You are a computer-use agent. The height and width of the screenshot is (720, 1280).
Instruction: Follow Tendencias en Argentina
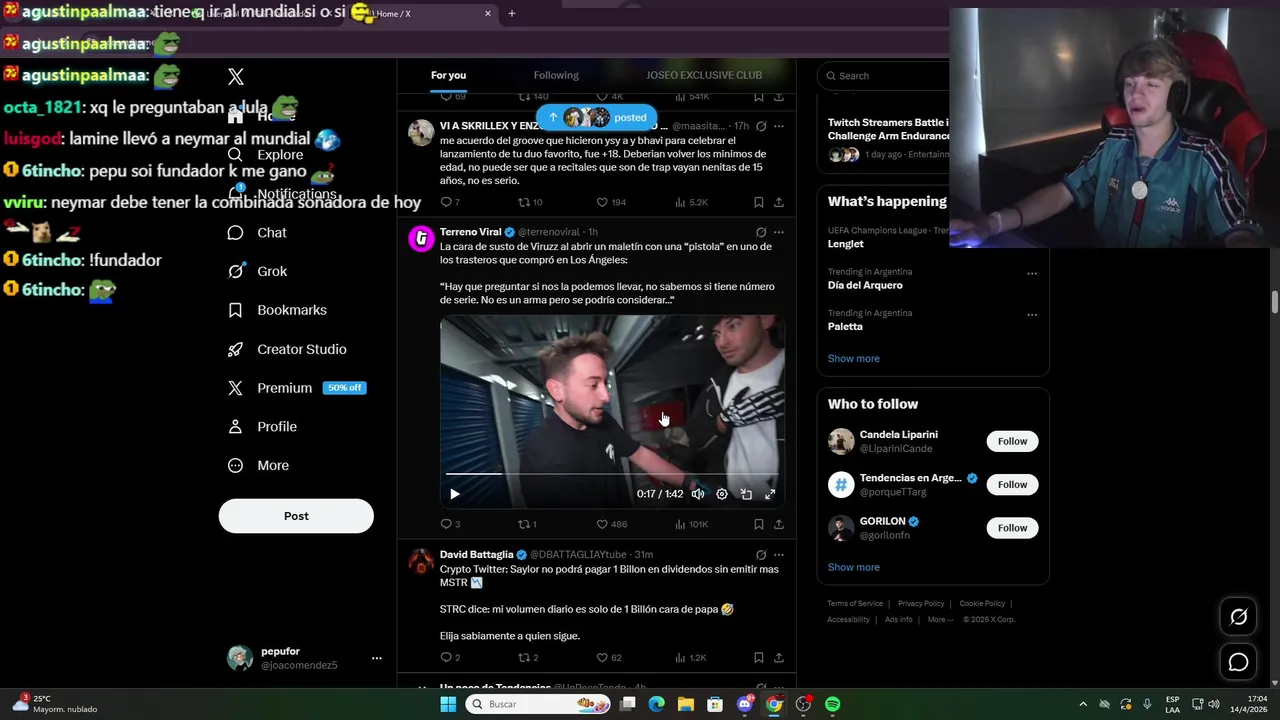[1012, 485]
